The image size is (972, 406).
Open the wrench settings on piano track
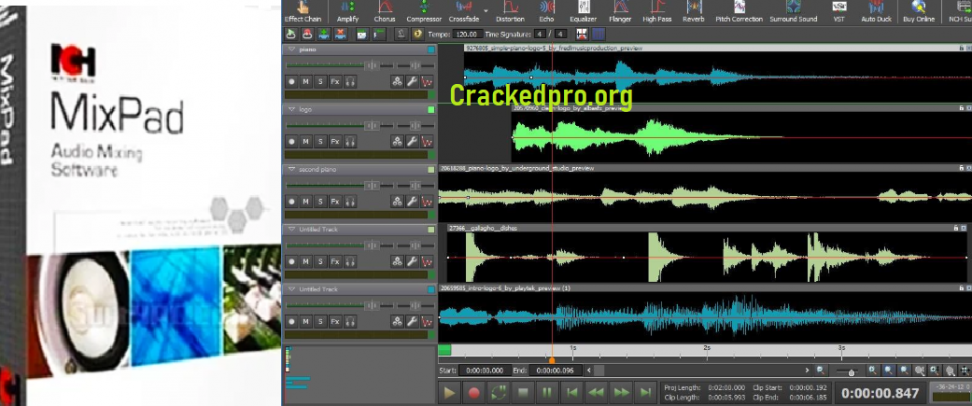point(412,81)
